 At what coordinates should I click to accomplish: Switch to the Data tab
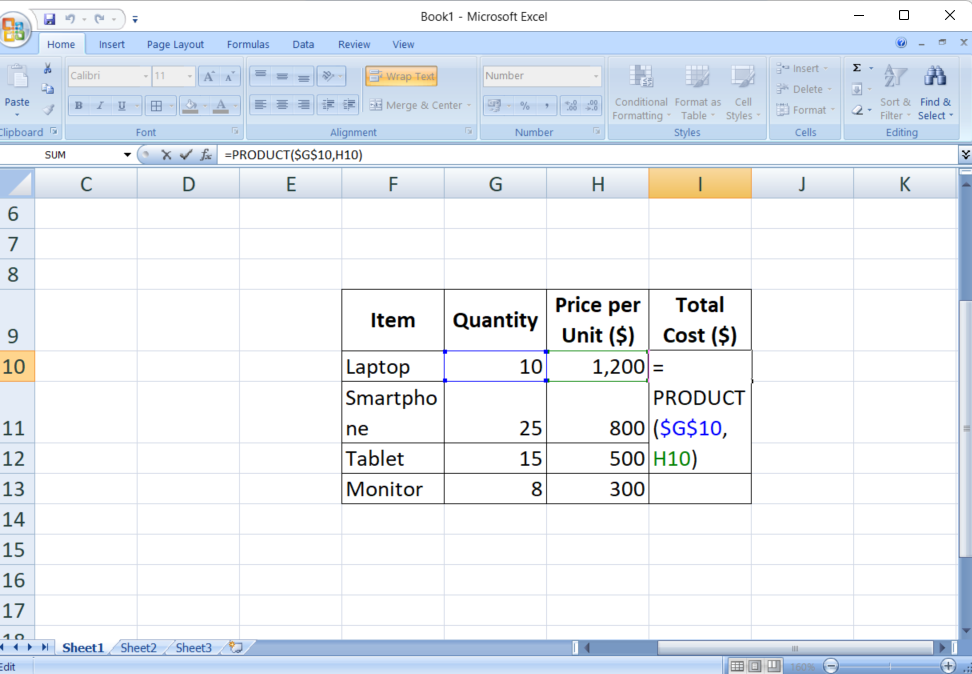pyautogui.click(x=303, y=45)
